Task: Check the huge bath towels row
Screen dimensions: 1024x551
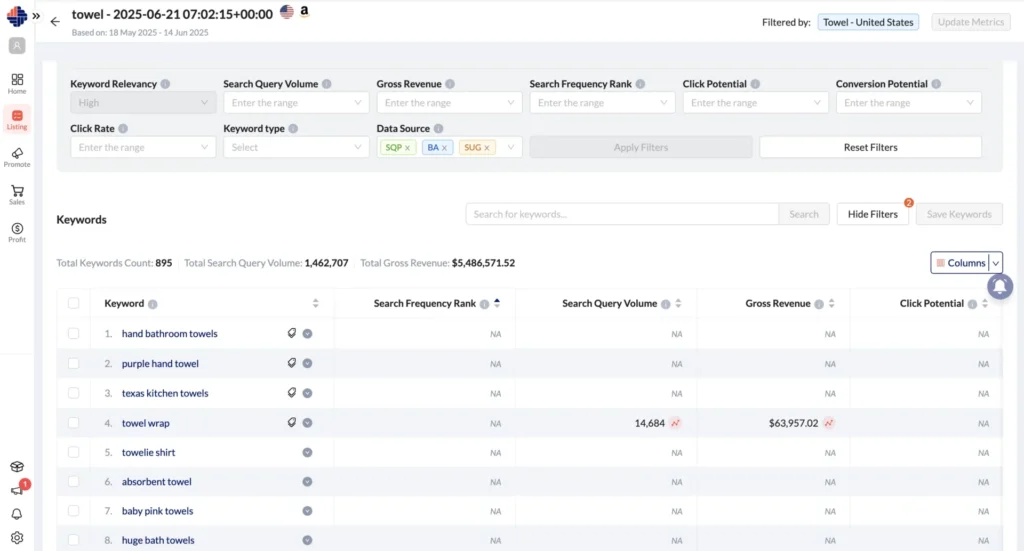Action: (x=73, y=541)
